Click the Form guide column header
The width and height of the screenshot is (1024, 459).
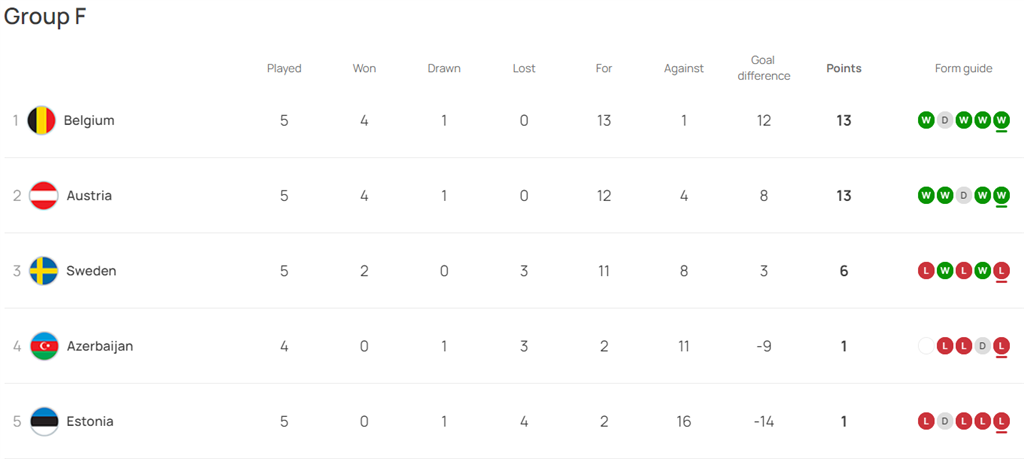pos(963,69)
